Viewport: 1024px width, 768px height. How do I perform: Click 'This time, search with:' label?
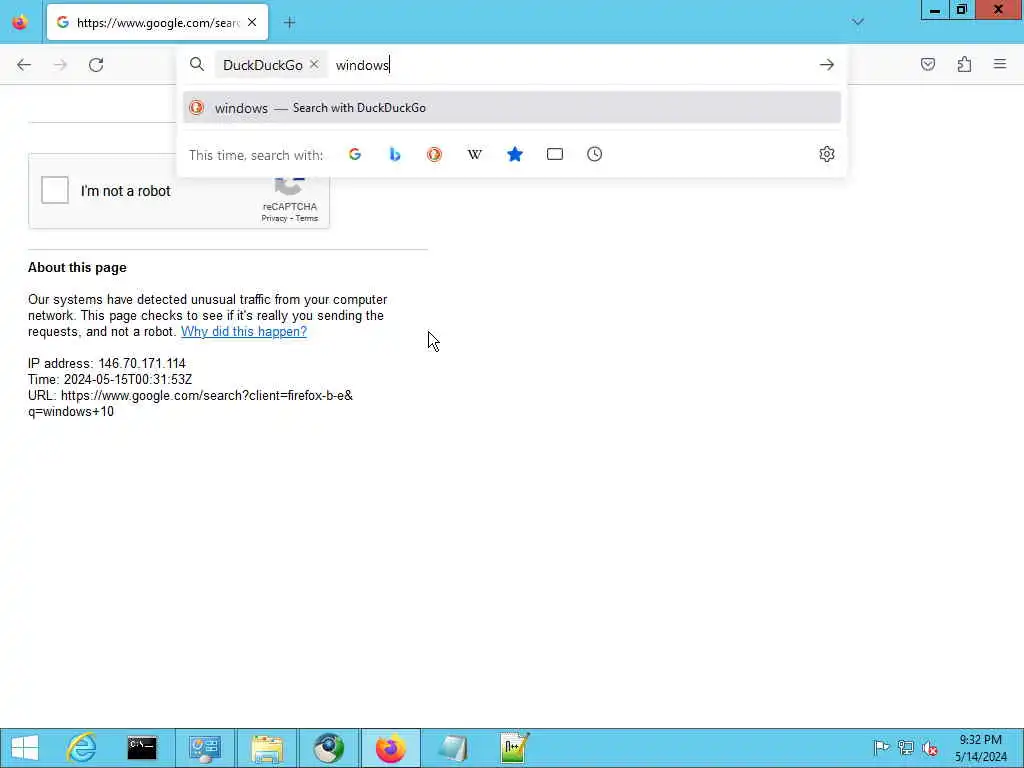(x=256, y=155)
